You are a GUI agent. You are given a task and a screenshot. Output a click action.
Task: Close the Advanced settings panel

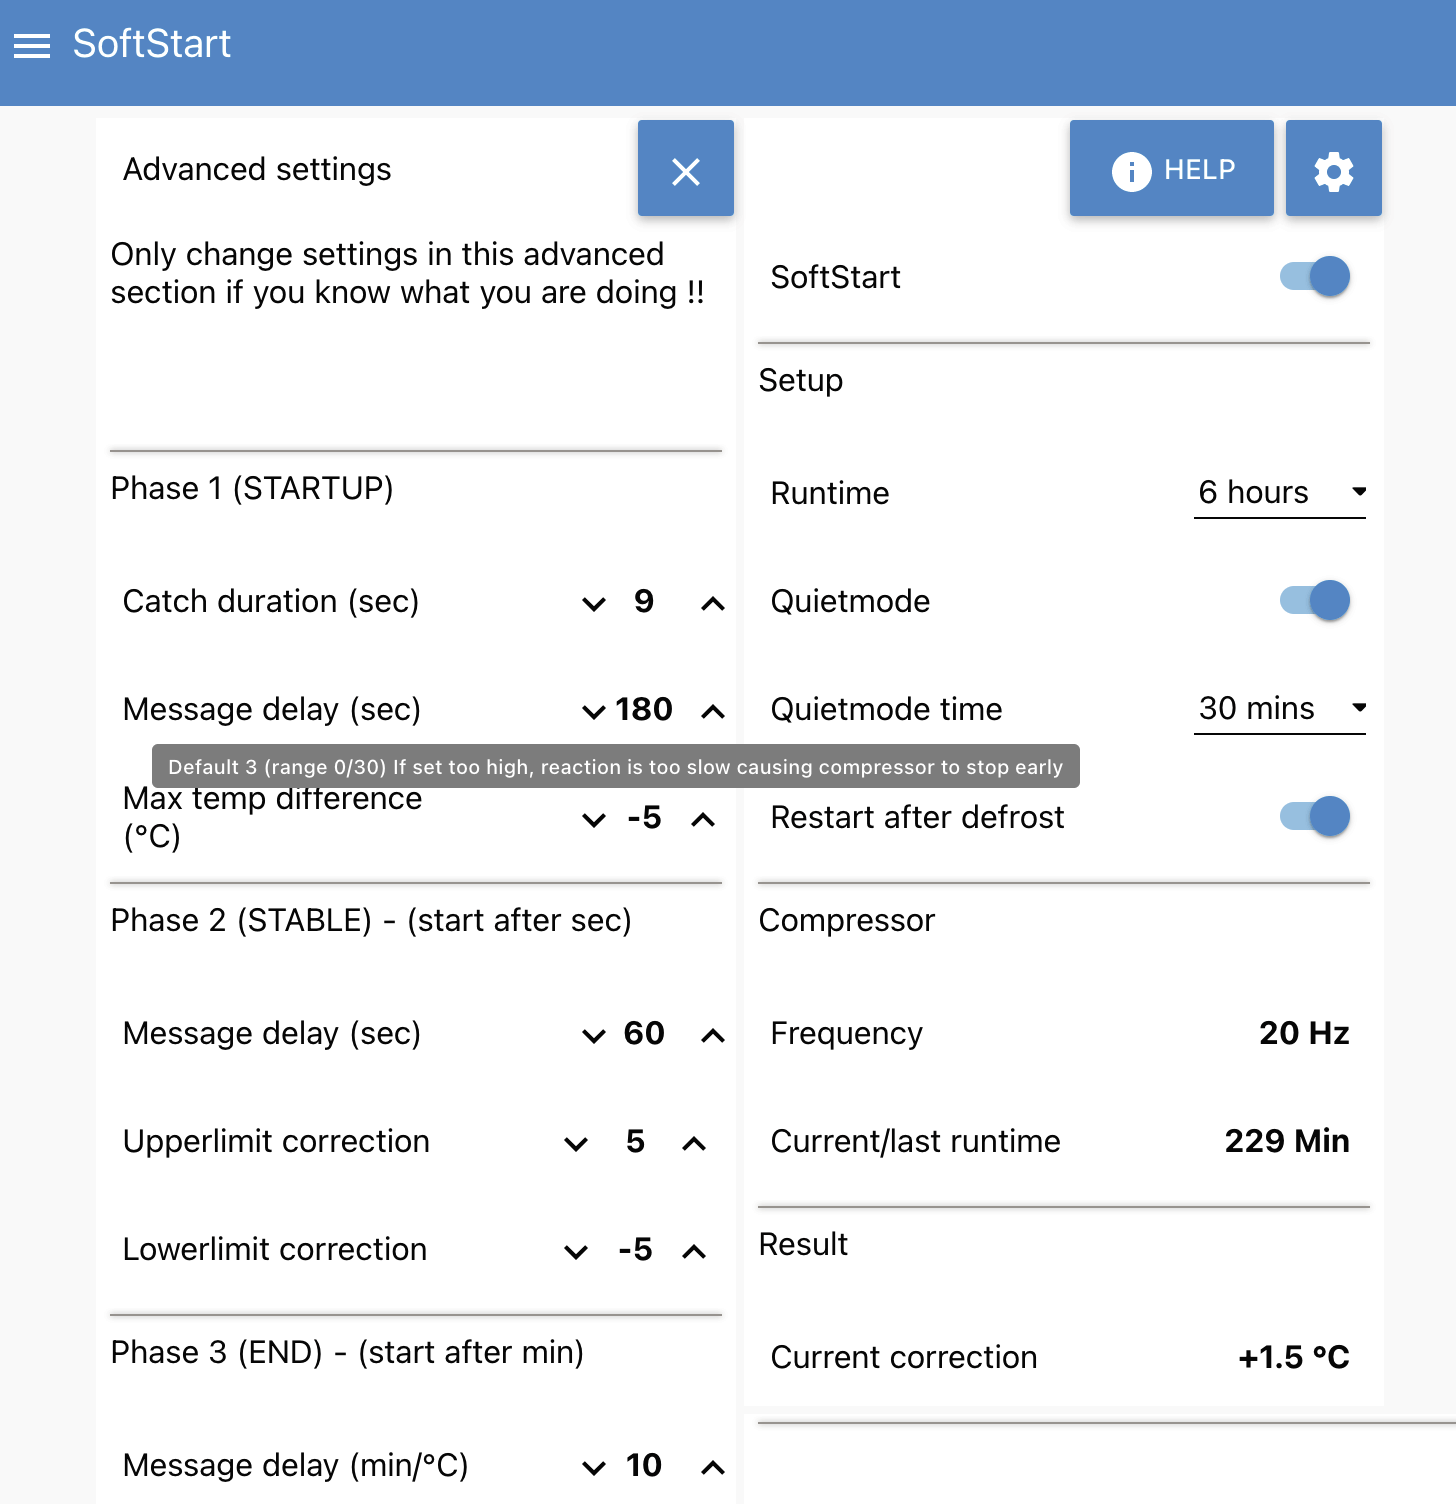tap(685, 171)
